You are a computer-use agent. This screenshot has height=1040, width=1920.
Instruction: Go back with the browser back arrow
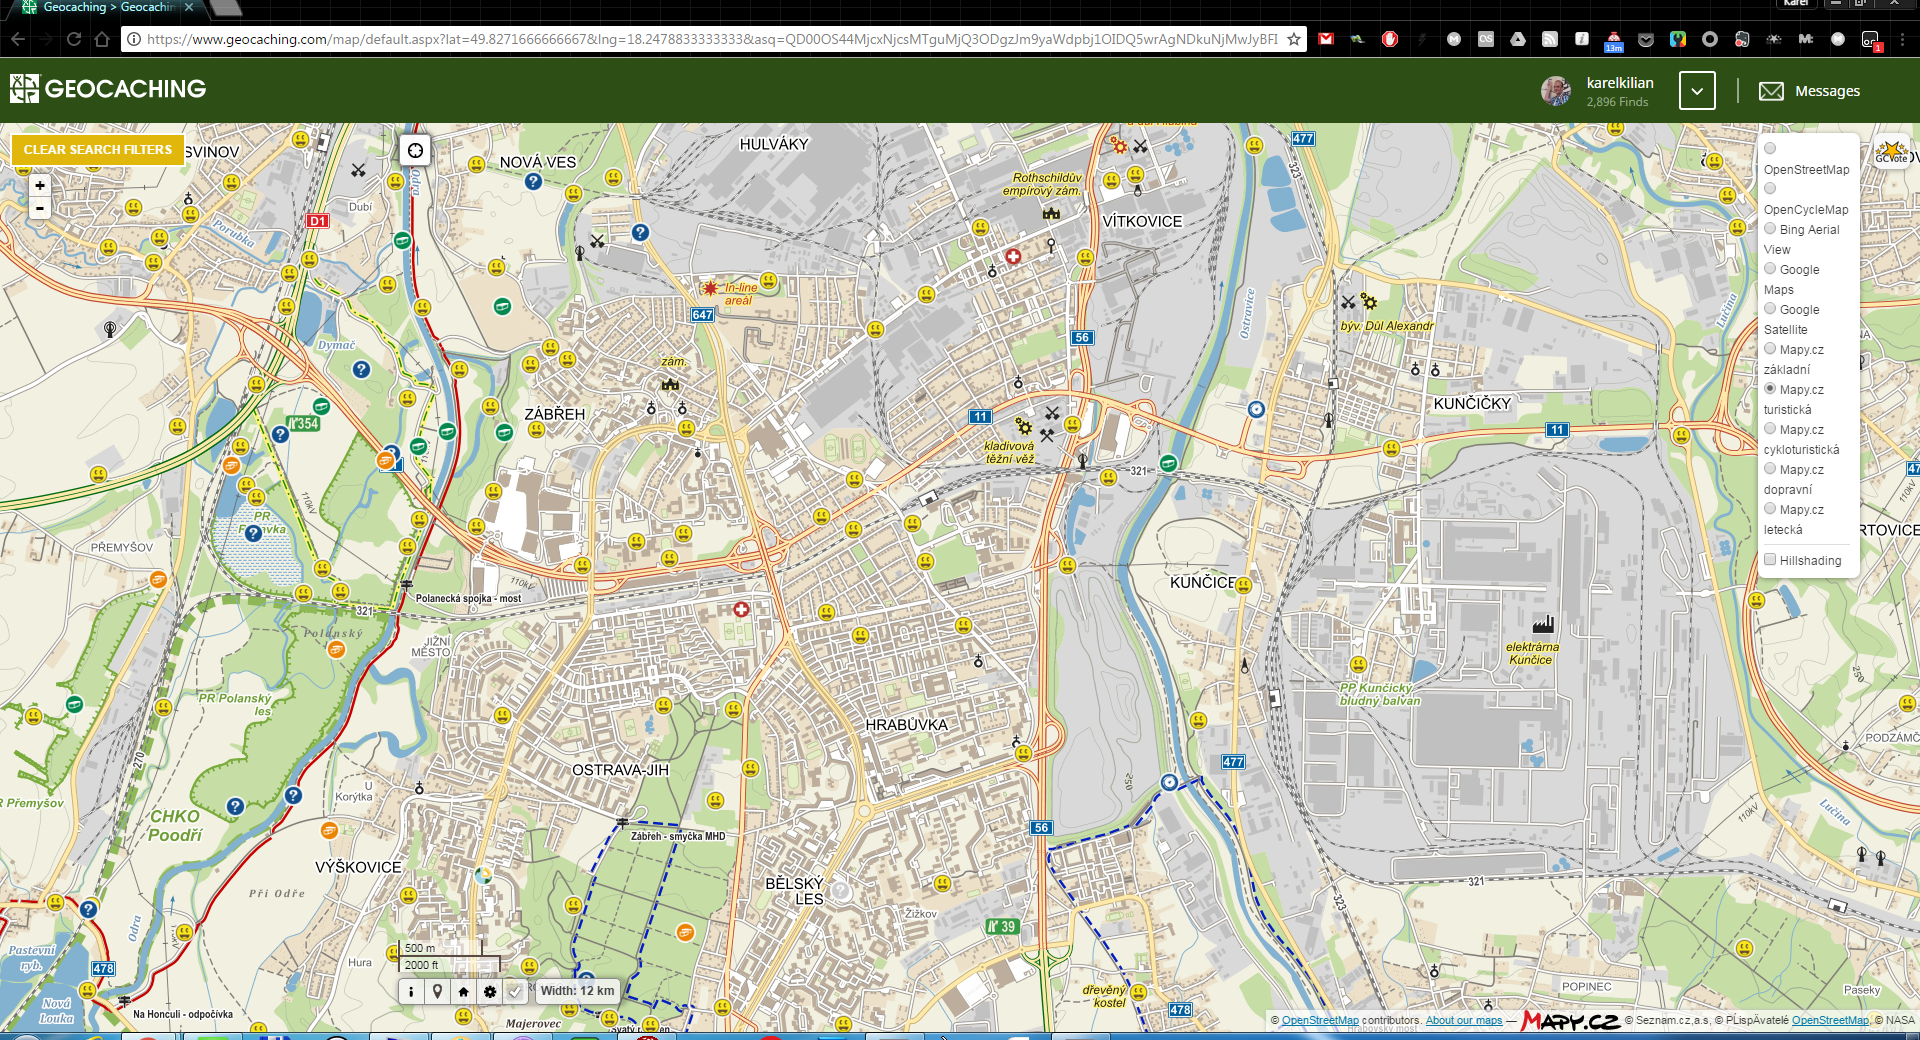(18, 39)
